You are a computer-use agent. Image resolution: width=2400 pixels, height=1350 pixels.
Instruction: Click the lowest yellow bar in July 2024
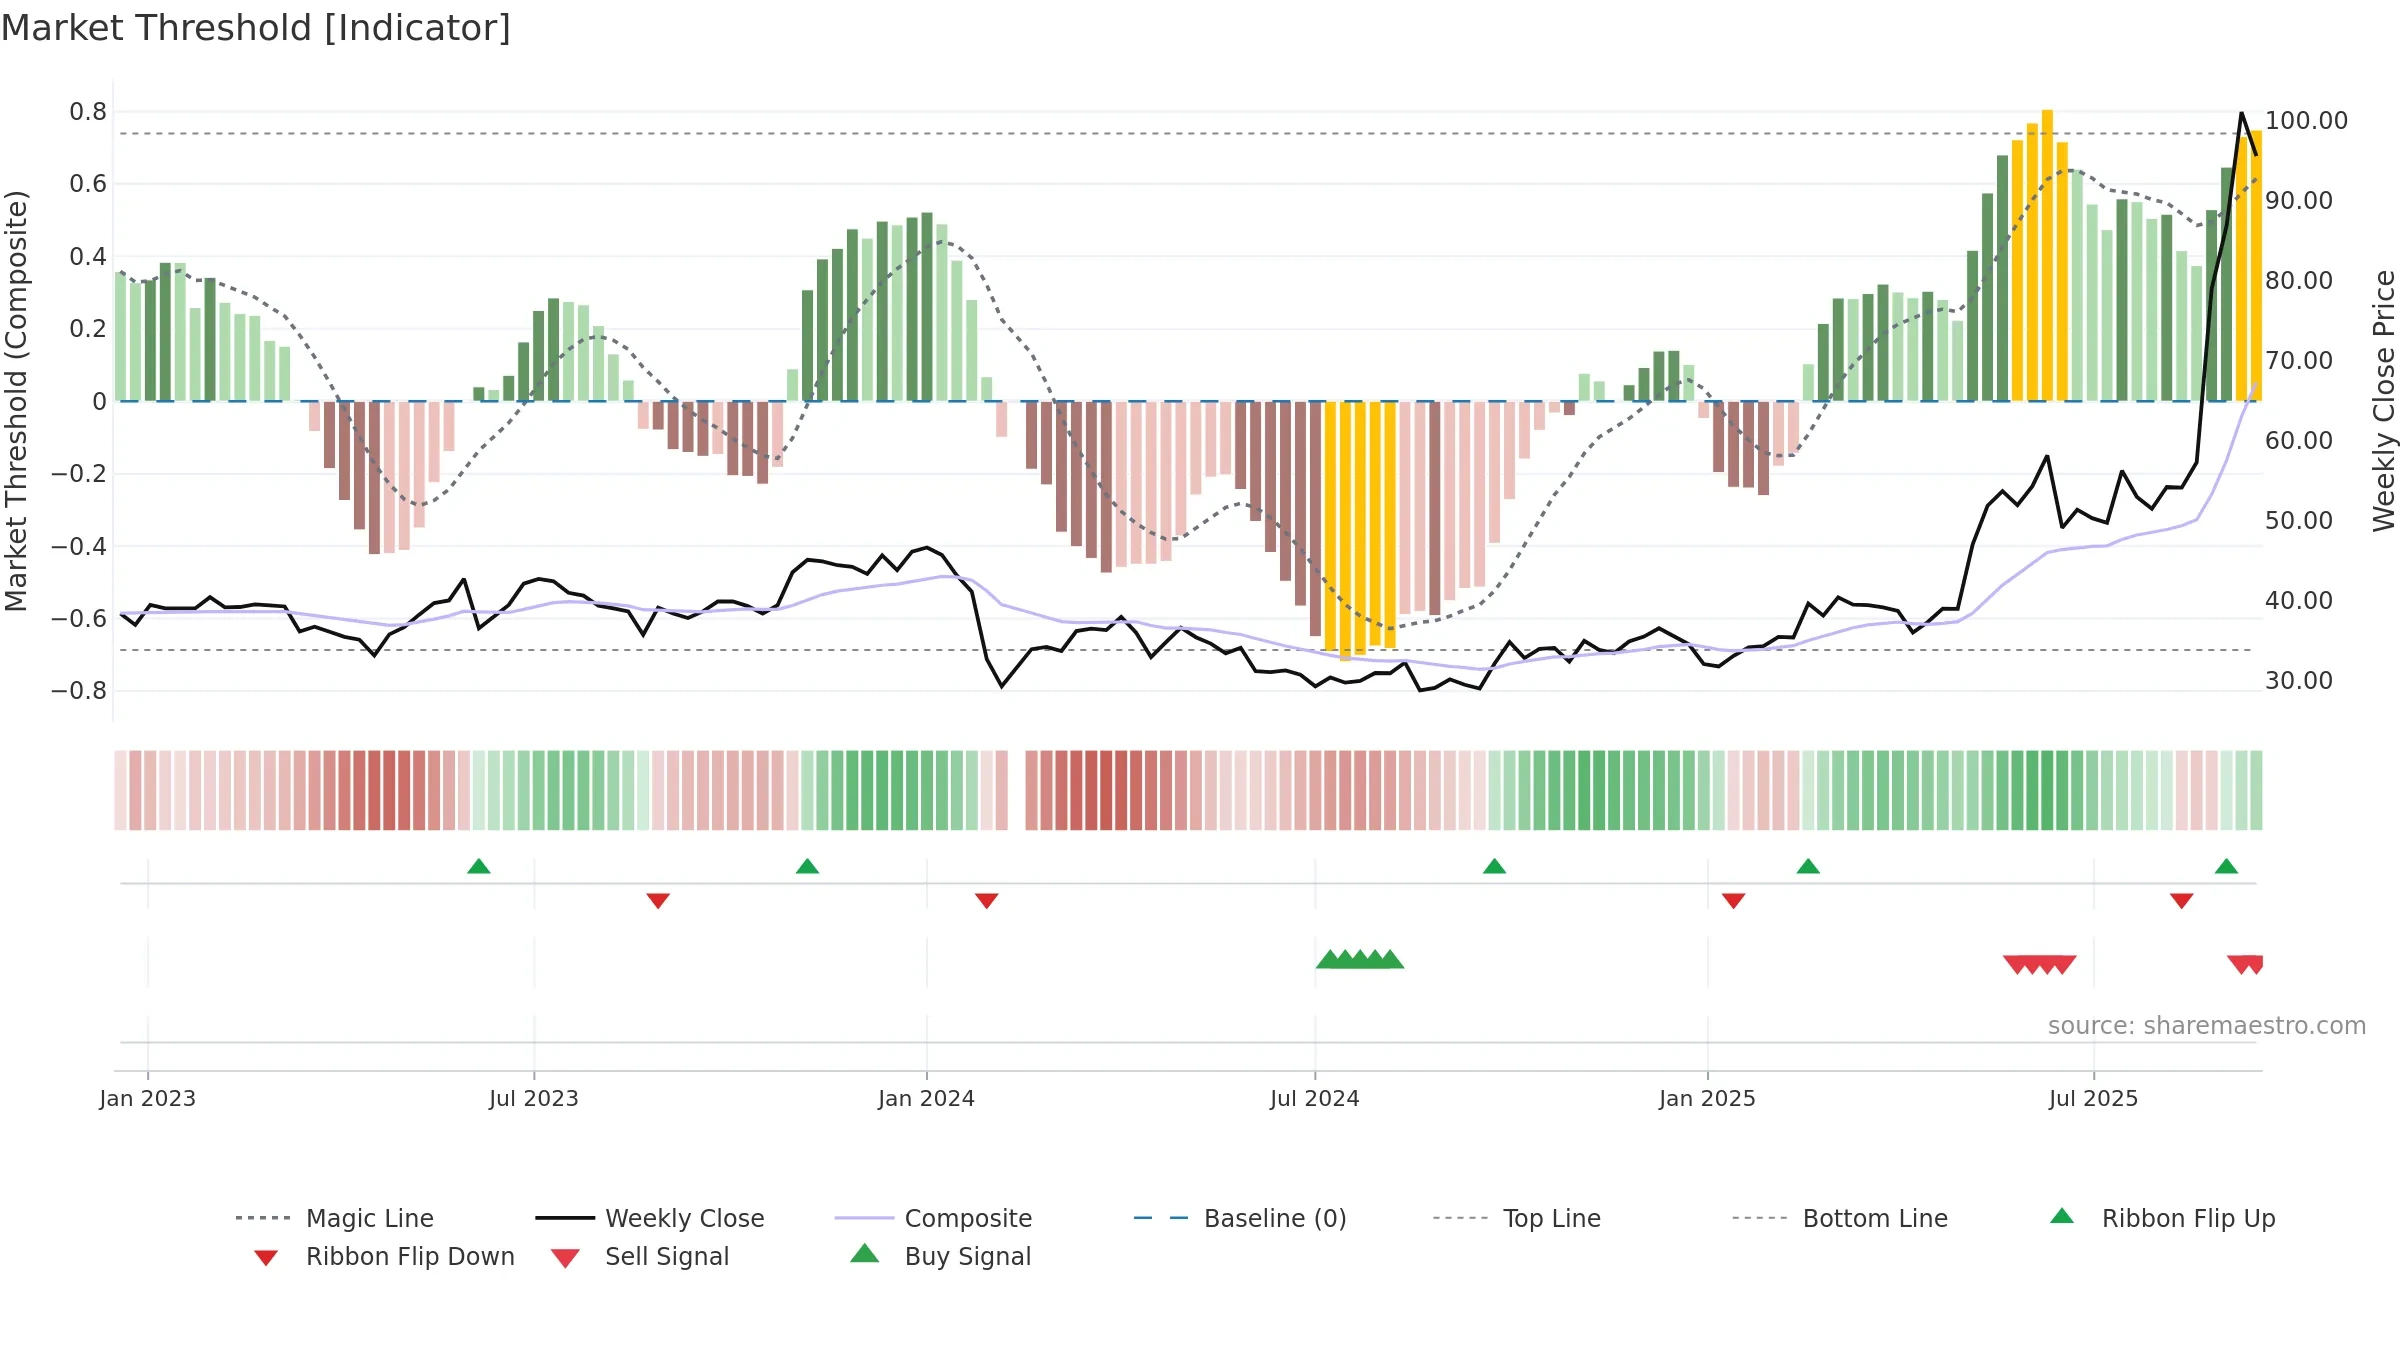click(x=1345, y=531)
